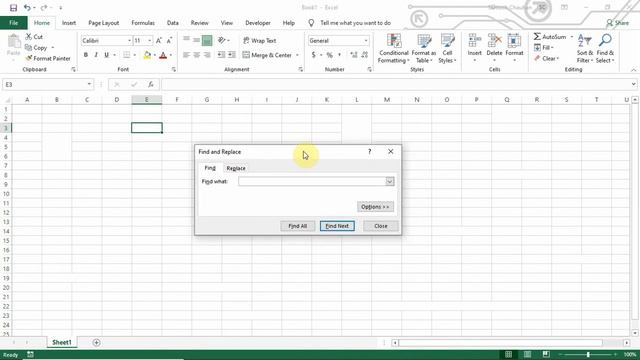This screenshot has height=360, width=640.
Task: Click the Save icon in quick access toolbar
Action: tap(13, 8)
